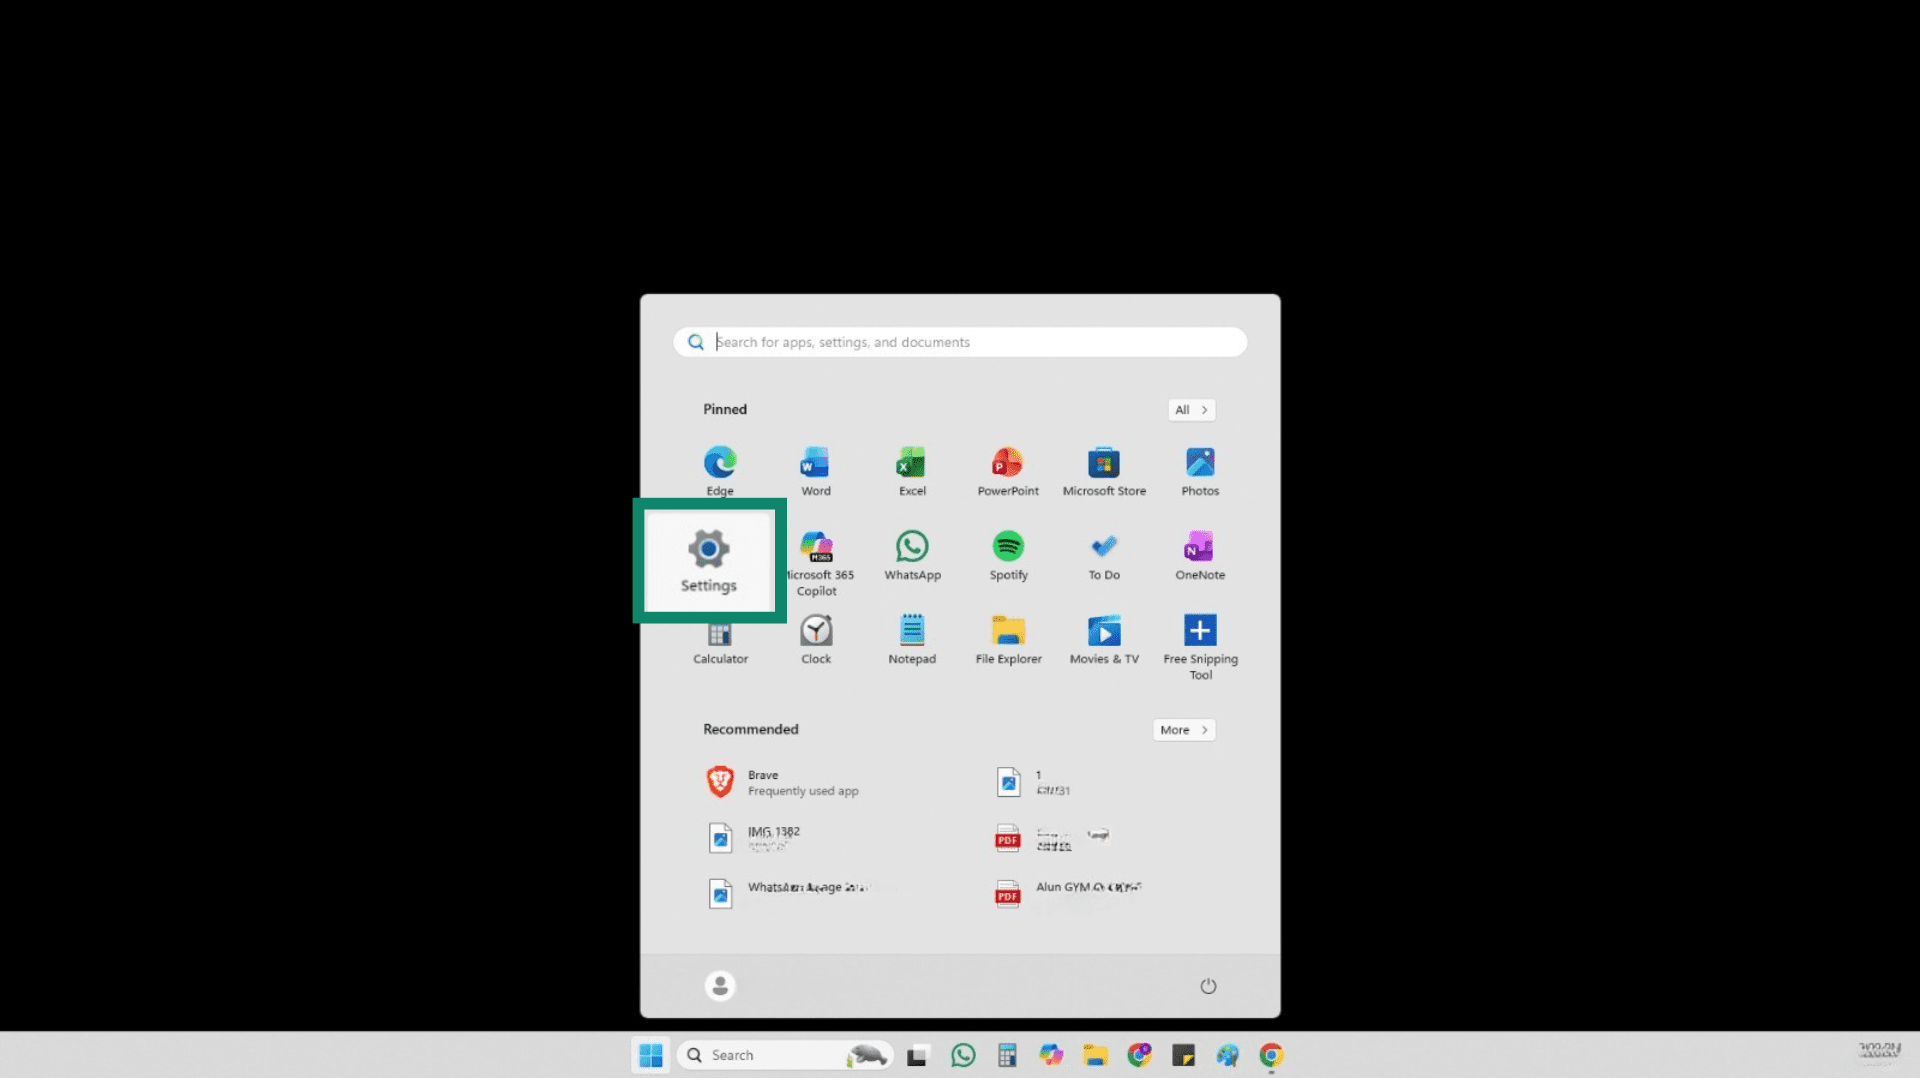Image resolution: width=1920 pixels, height=1080 pixels.
Task: Expand the All apps list
Action: 1190,410
